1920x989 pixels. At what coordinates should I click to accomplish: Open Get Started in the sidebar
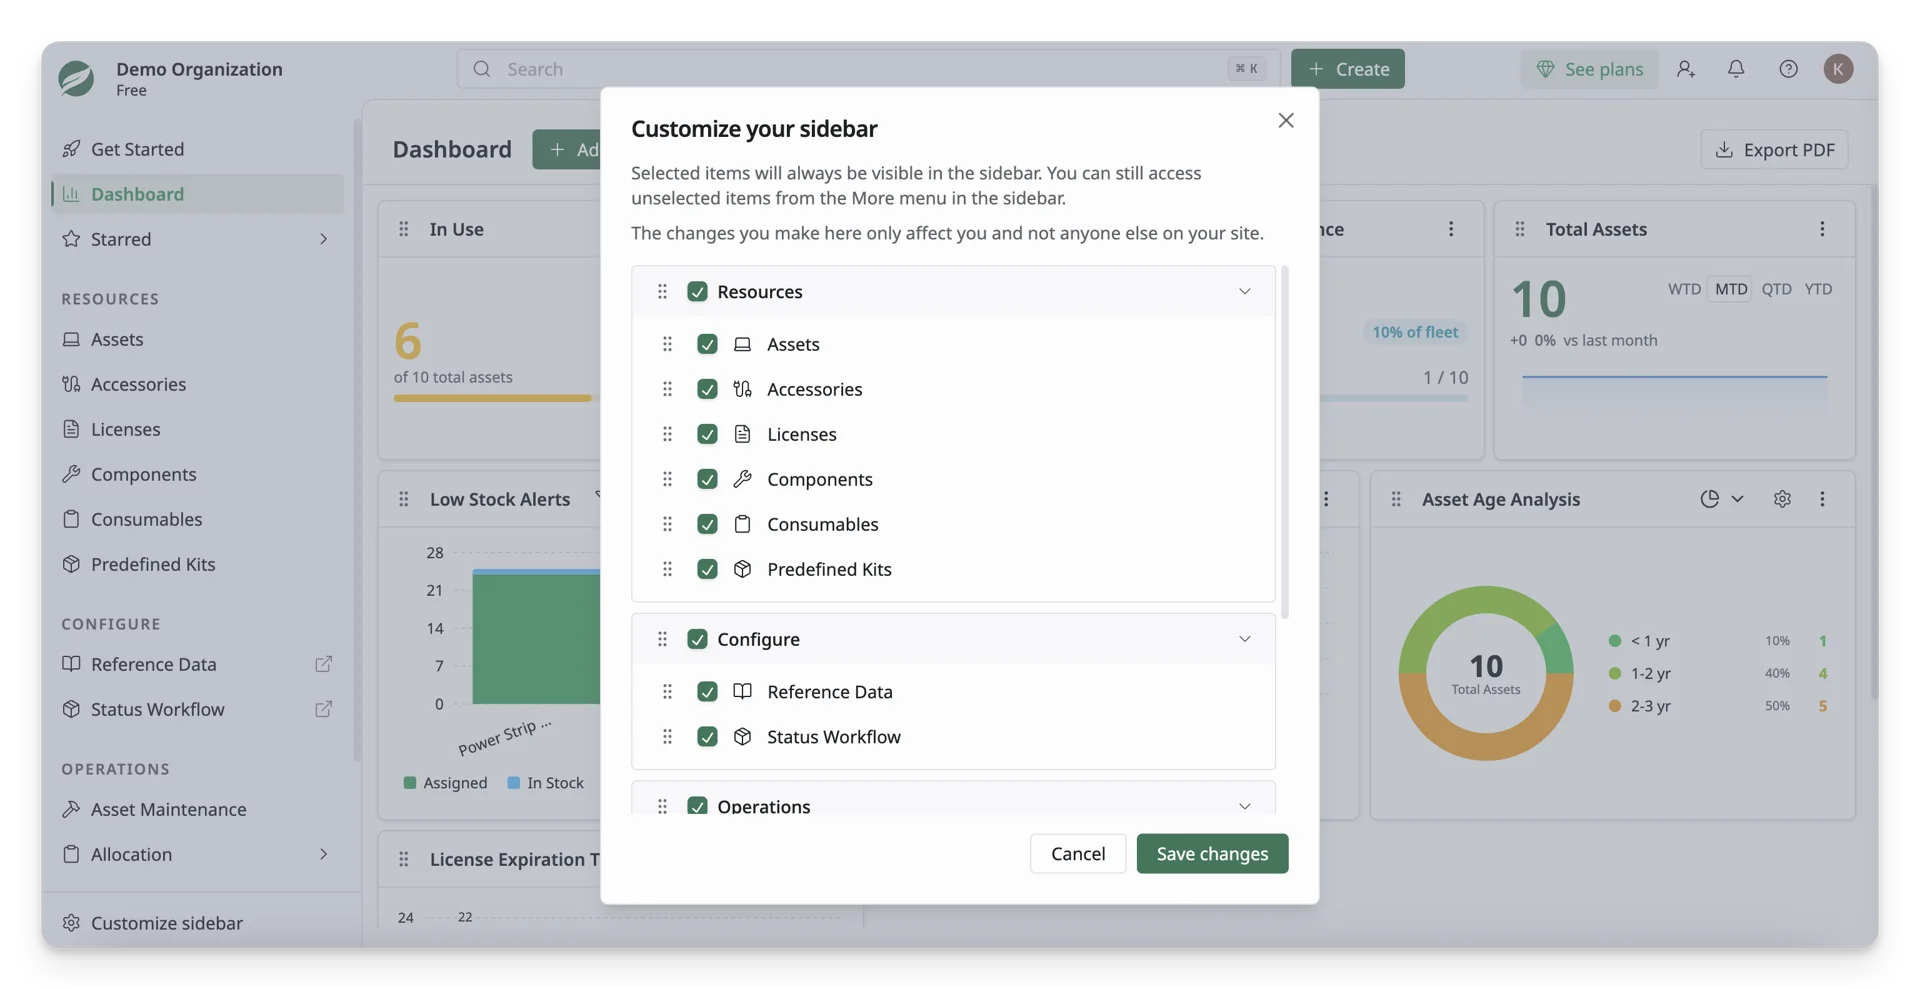[197, 149]
